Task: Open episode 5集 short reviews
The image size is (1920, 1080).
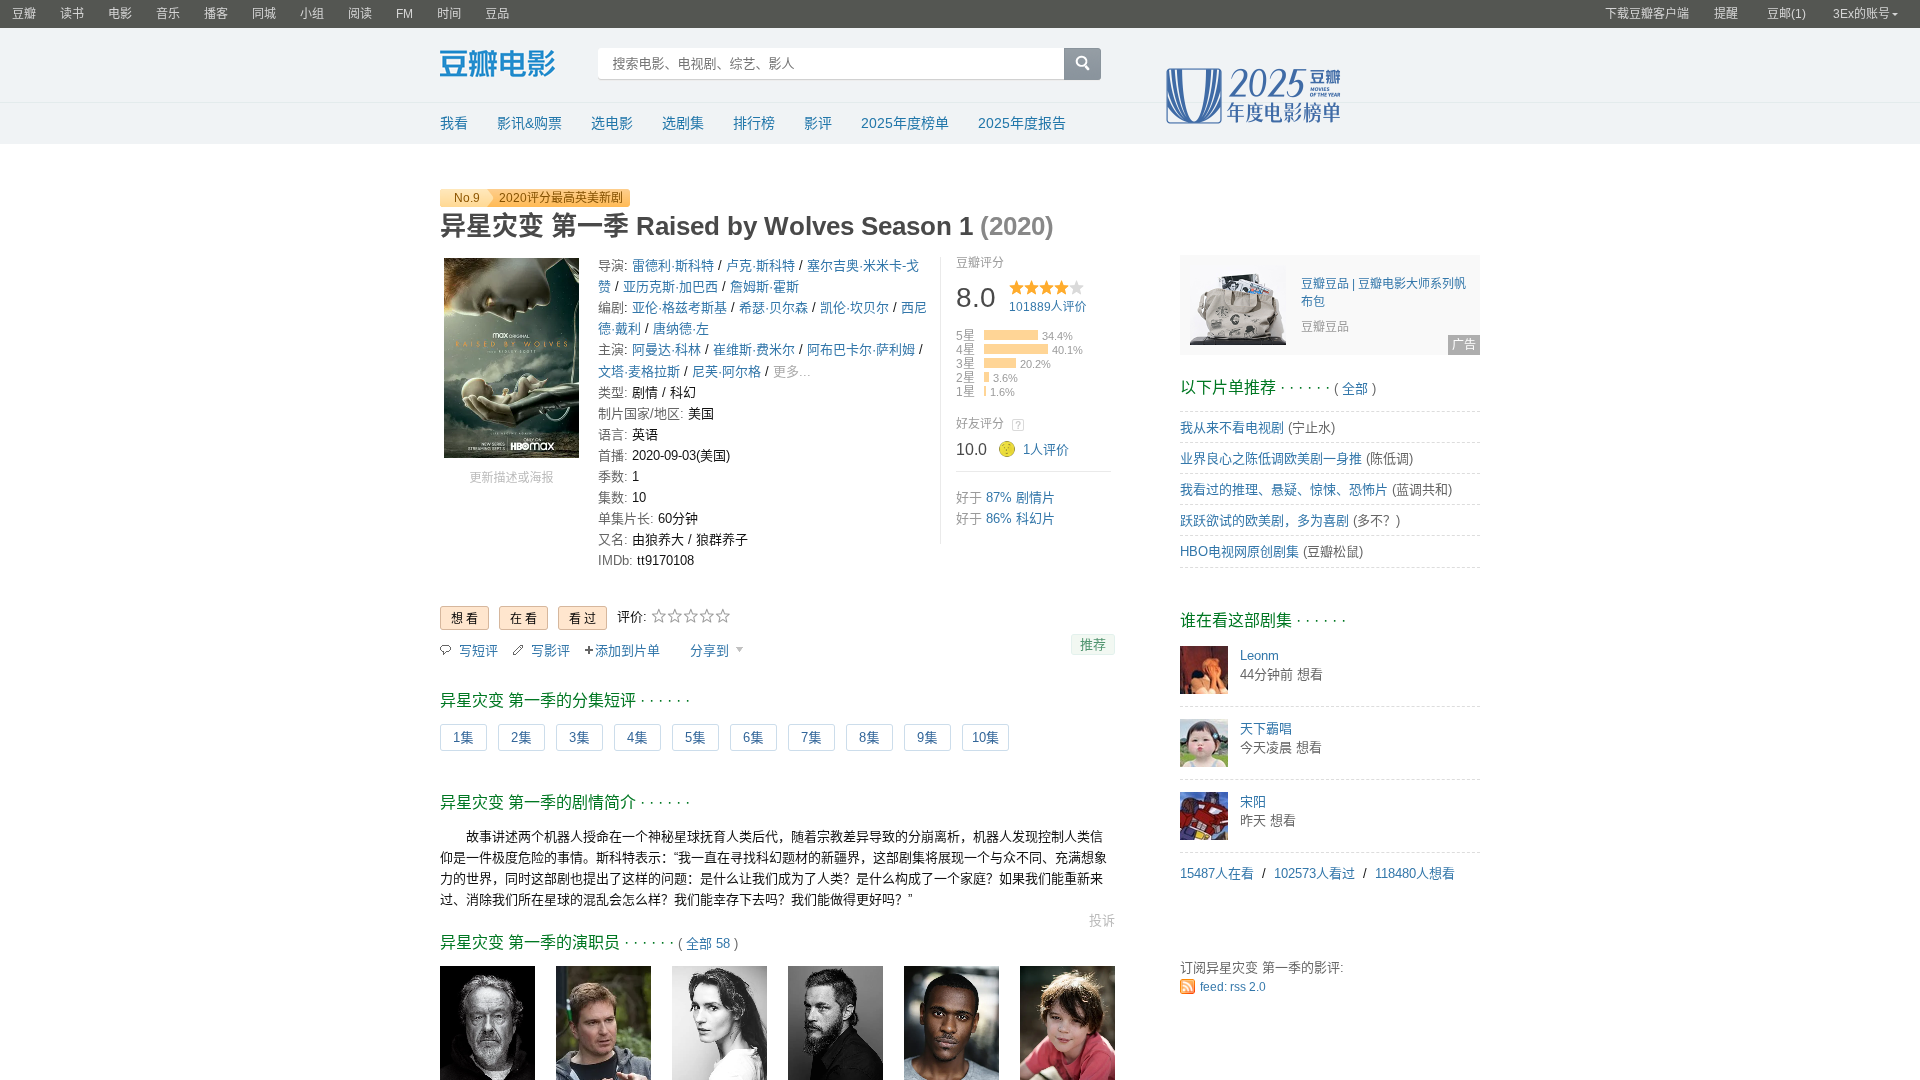Action: tap(695, 738)
